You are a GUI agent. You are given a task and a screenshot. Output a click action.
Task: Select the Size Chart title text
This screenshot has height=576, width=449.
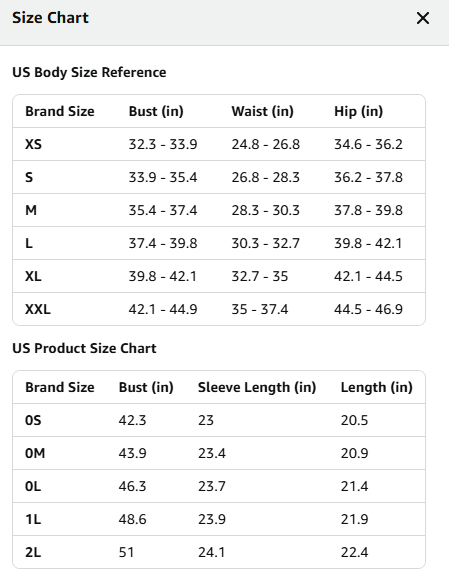click(x=50, y=18)
